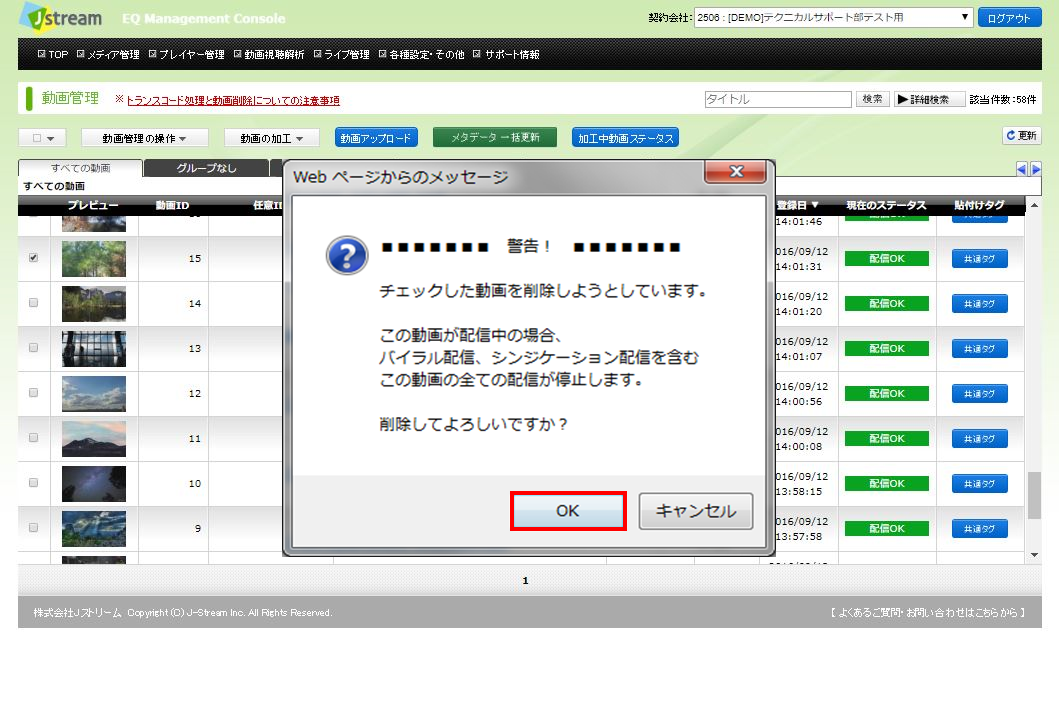The height and width of the screenshot is (717, 1059).
Task: Click thumbnail preview of video ID 15
Action: 94,258
